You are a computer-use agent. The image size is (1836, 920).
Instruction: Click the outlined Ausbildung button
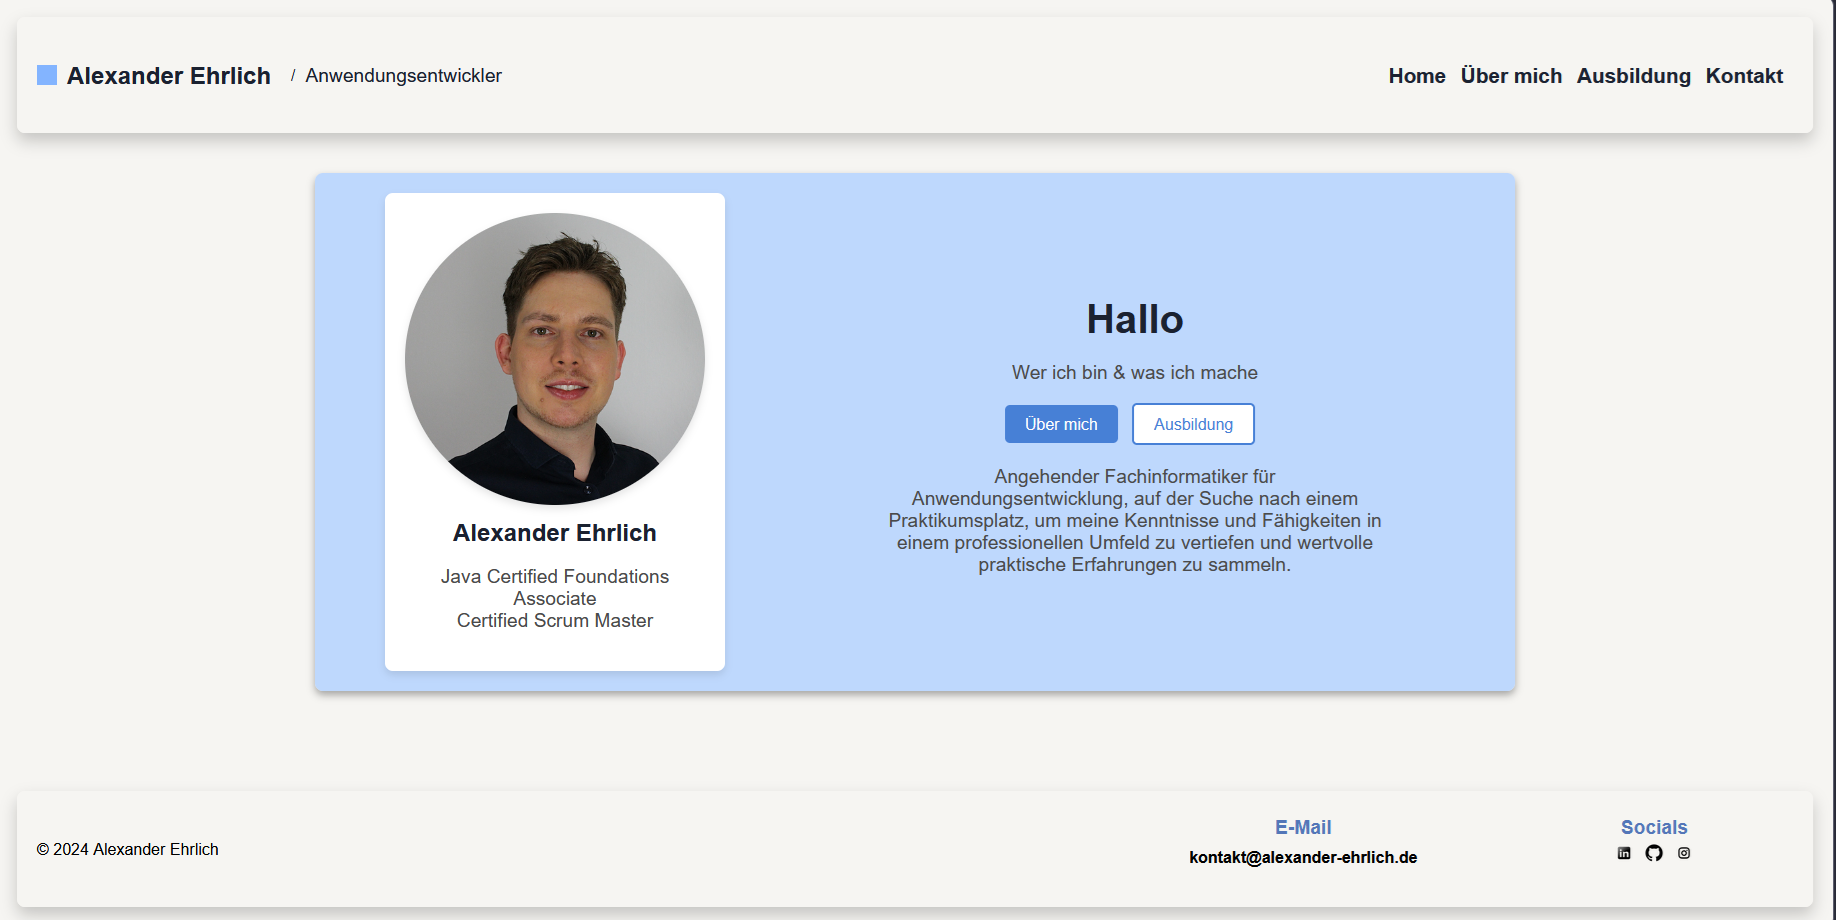point(1193,424)
